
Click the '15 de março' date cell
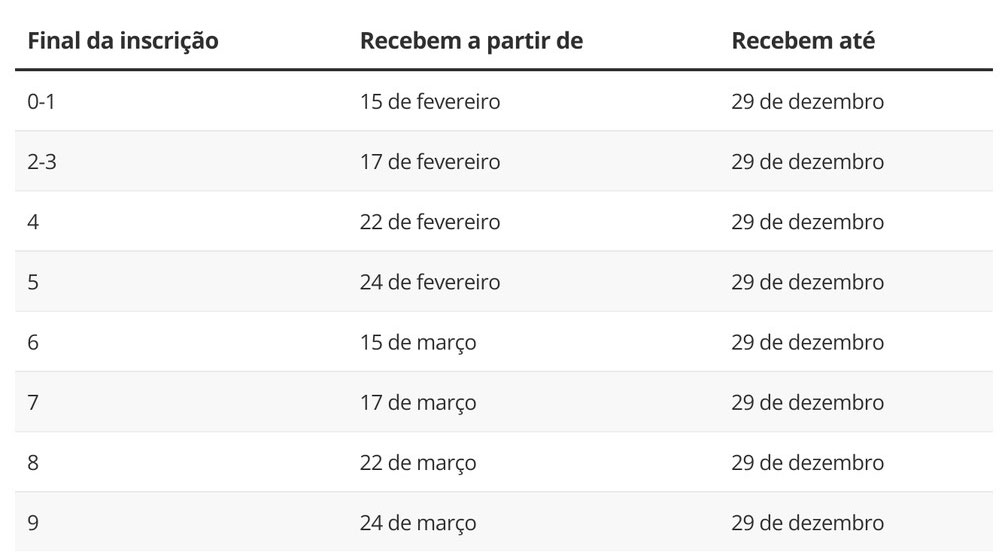[x=418, y=343]
